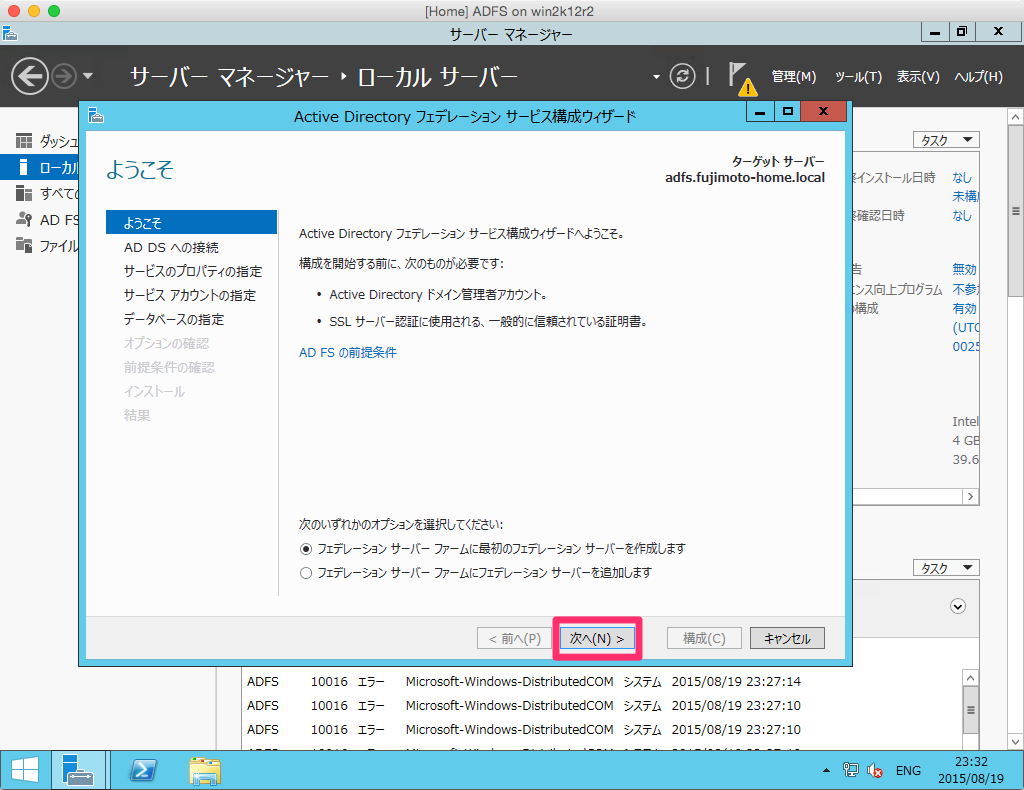
Task: Select AD DS への接続 wizard step
Action: 171,247
